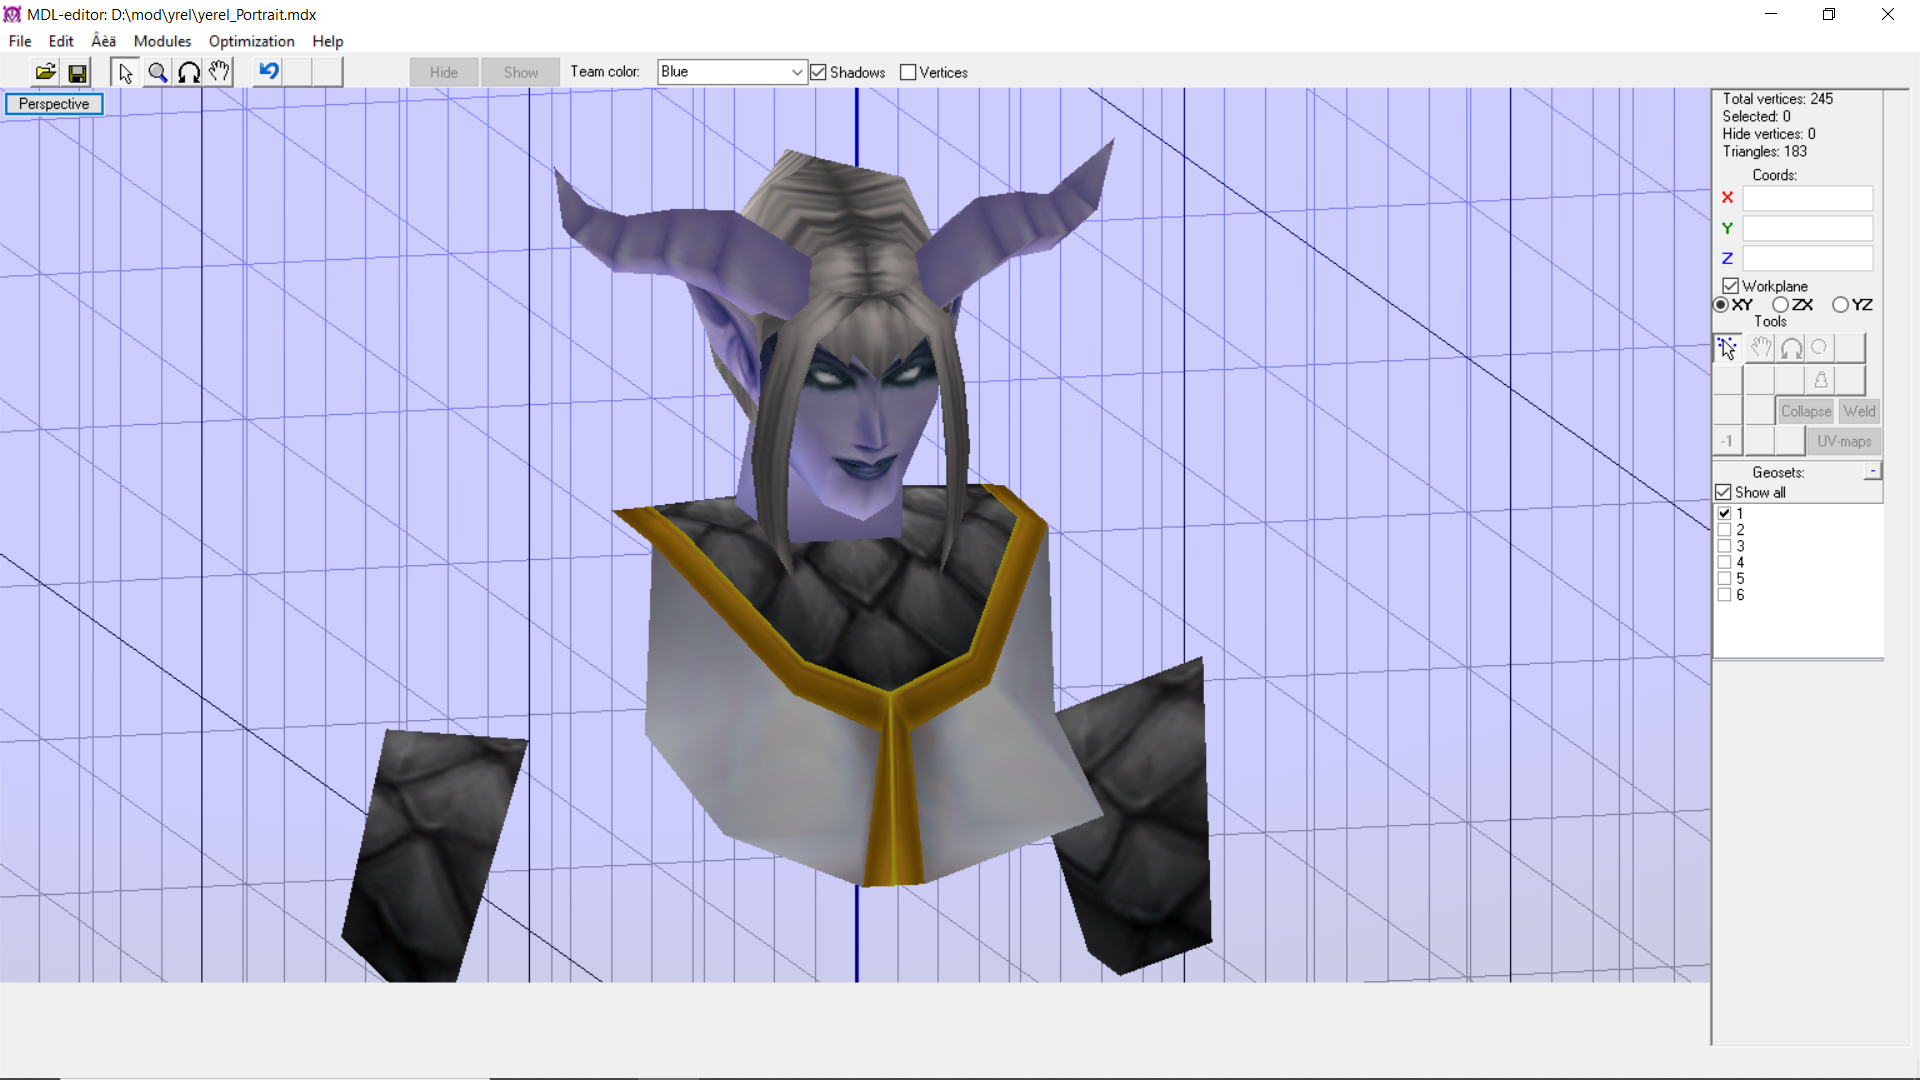Image resolution: width=1920 pixels, height=1080 pixels.
Task: Click the Weld button
Action: click(x=1859, y=411)
